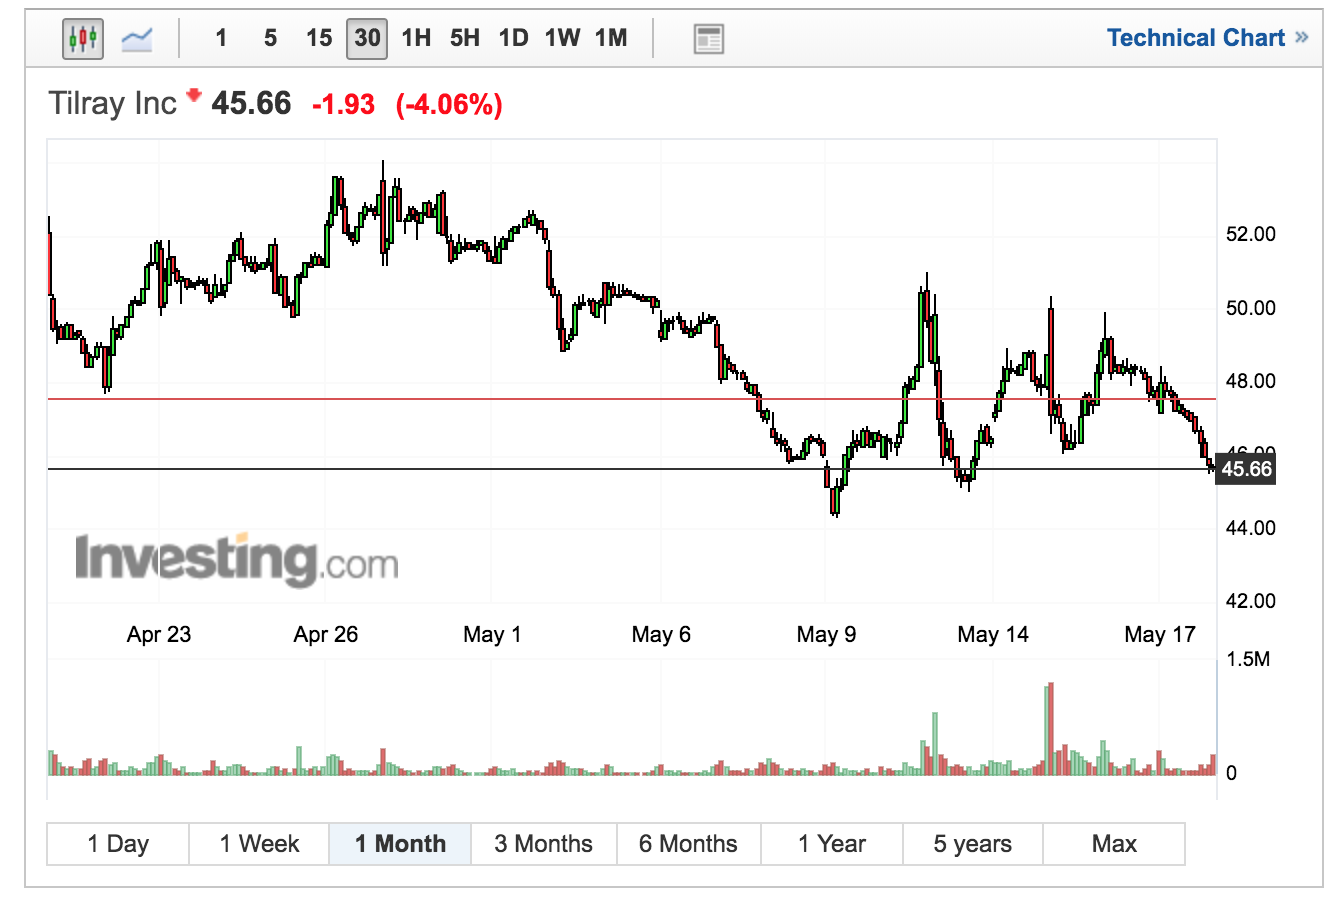The image size is (1342, 904).
Task: Open the news overlay icon in toolbar
Action: coord(708,39)
